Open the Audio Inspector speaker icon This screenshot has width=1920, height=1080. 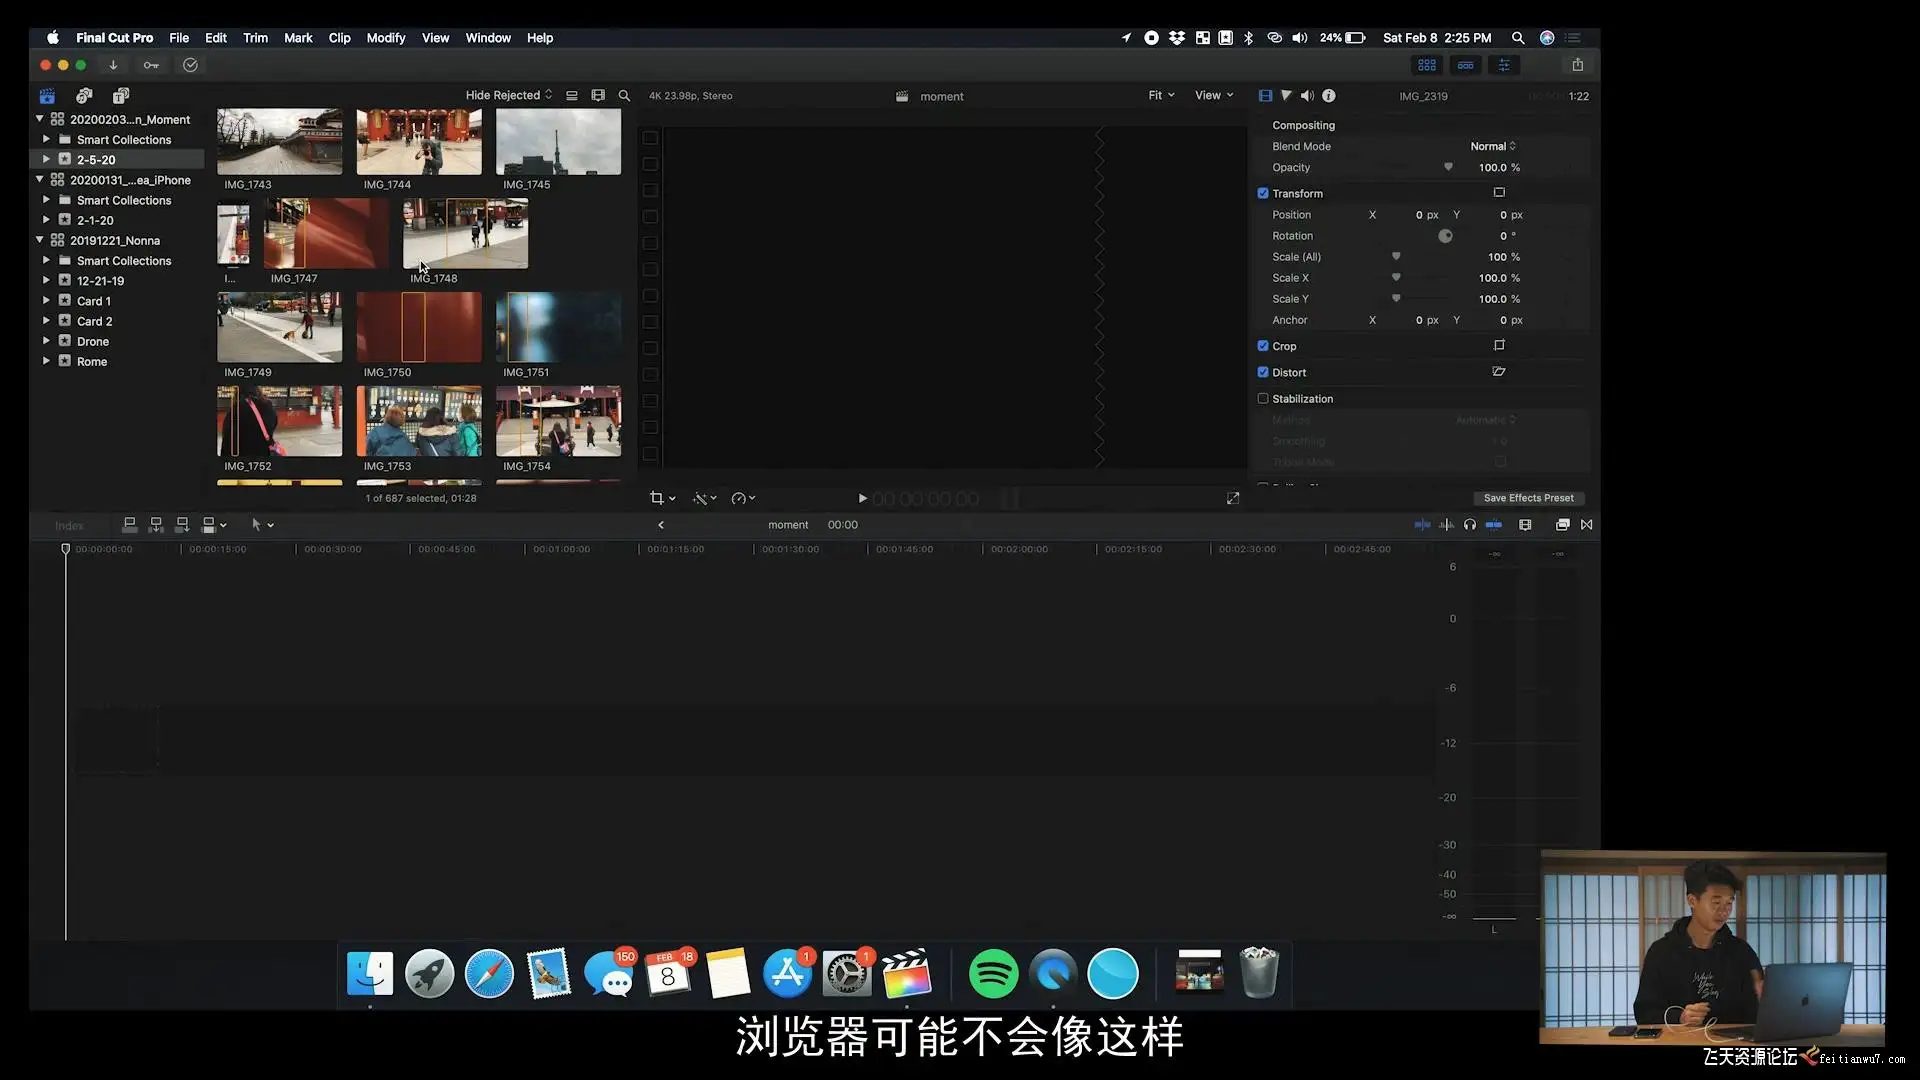[x=1307, y=96]
